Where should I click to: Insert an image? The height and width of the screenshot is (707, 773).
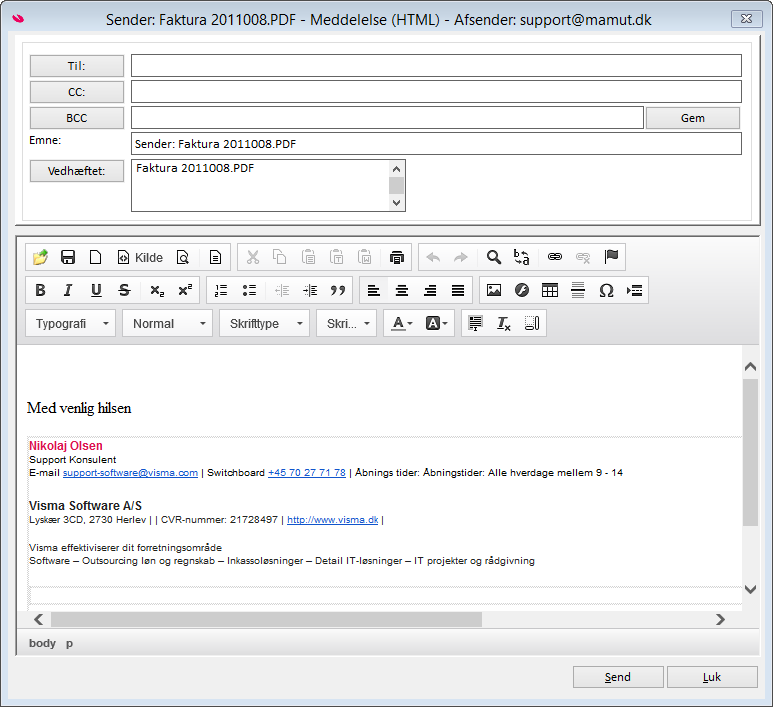494,290
